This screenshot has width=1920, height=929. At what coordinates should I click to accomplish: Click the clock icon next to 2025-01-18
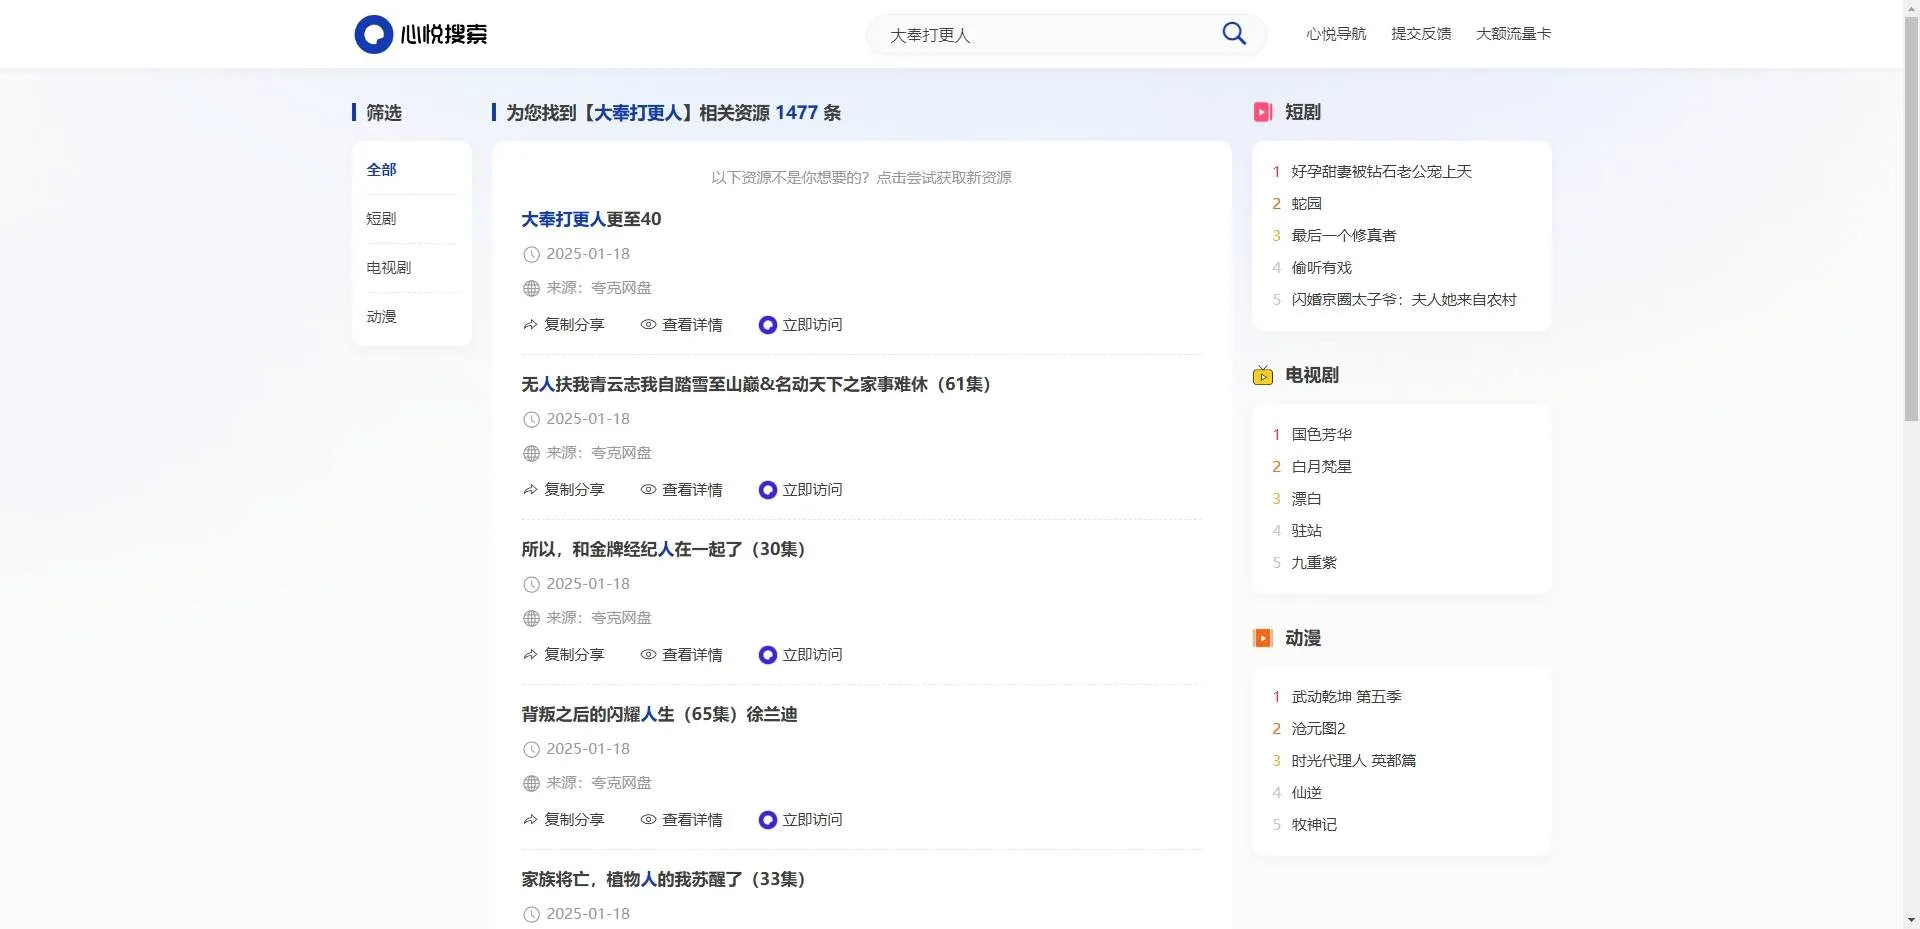coord(530,254)
